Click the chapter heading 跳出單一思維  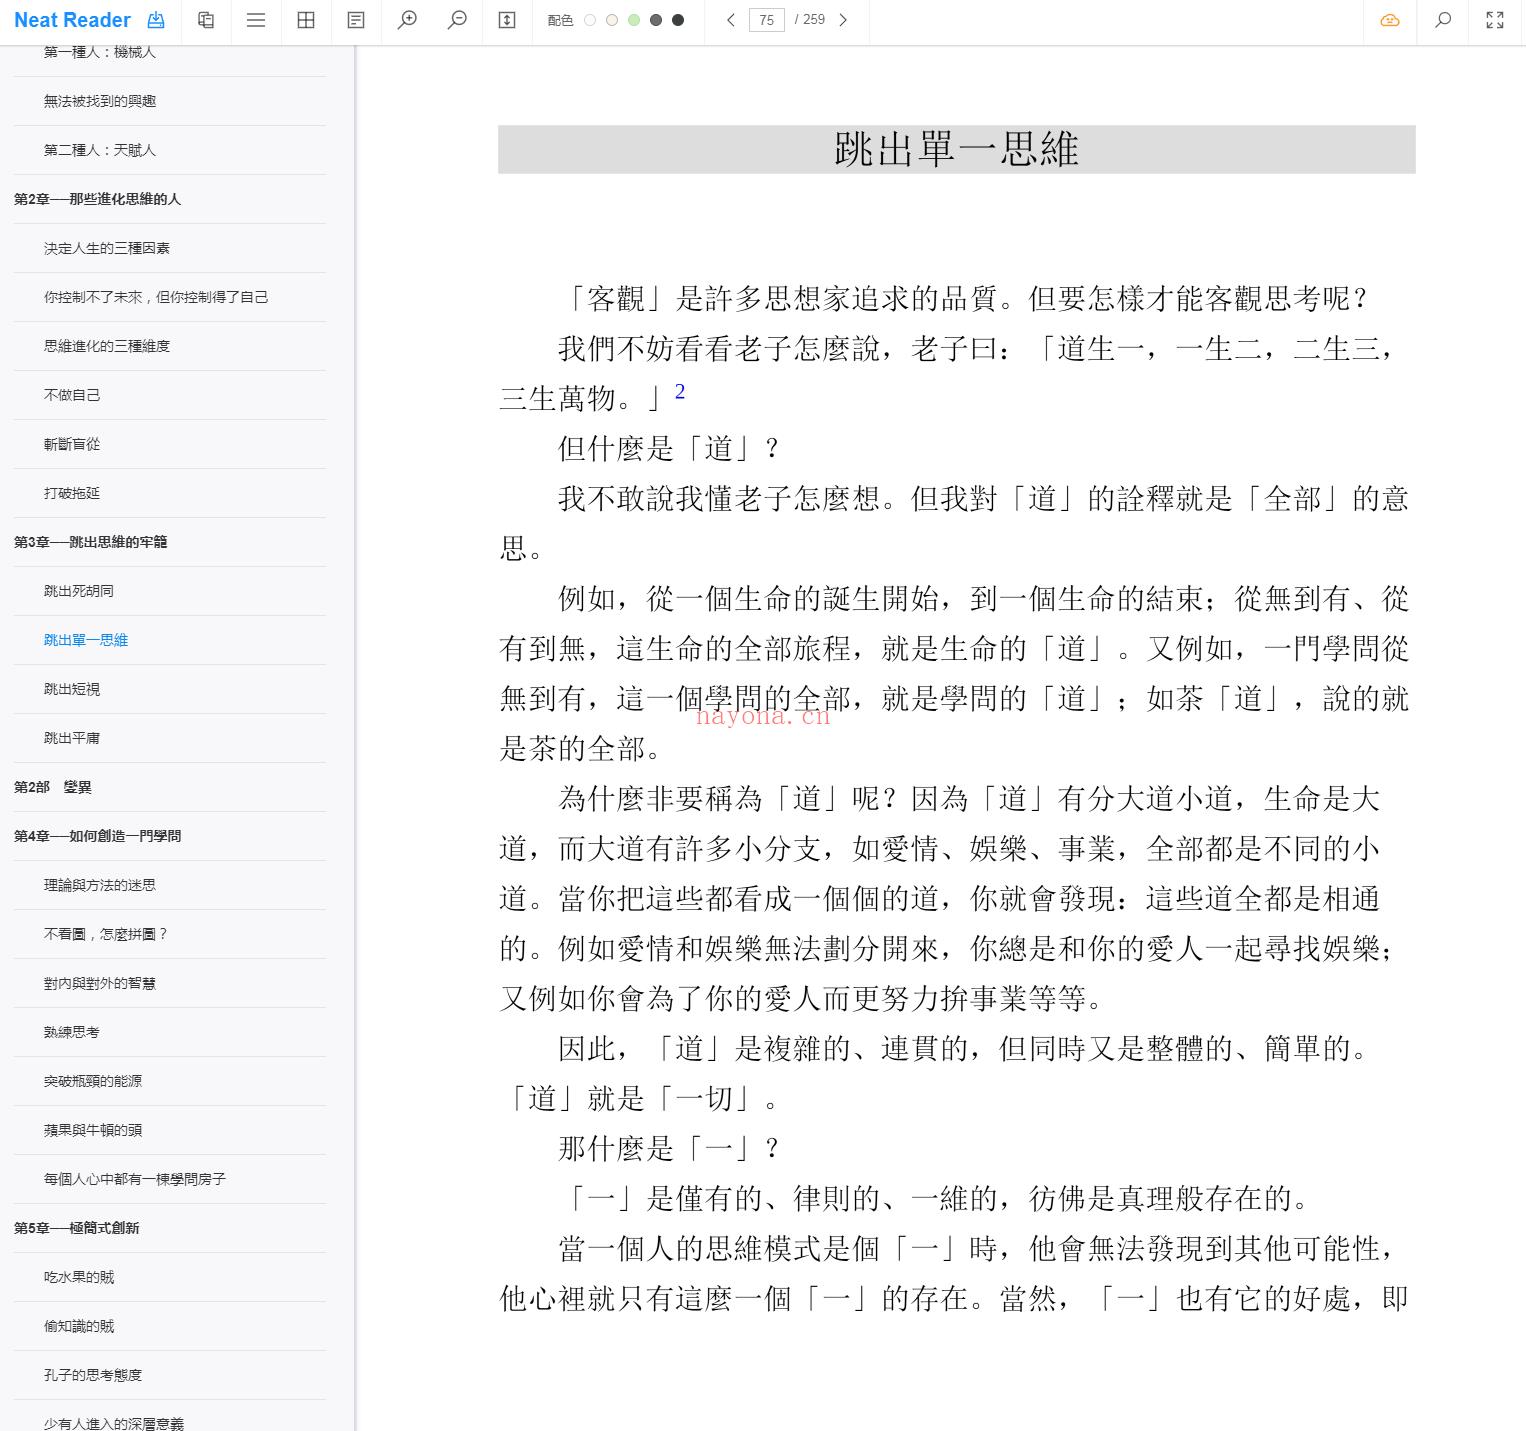pos(957,149)
